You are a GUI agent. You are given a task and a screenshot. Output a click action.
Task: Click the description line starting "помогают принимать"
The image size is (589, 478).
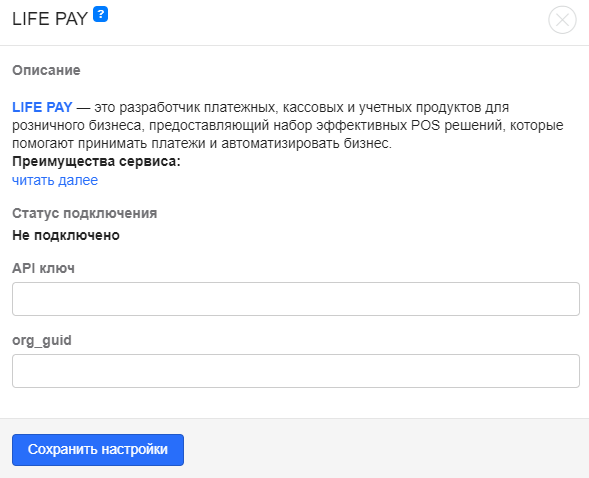tap(202, 143)
